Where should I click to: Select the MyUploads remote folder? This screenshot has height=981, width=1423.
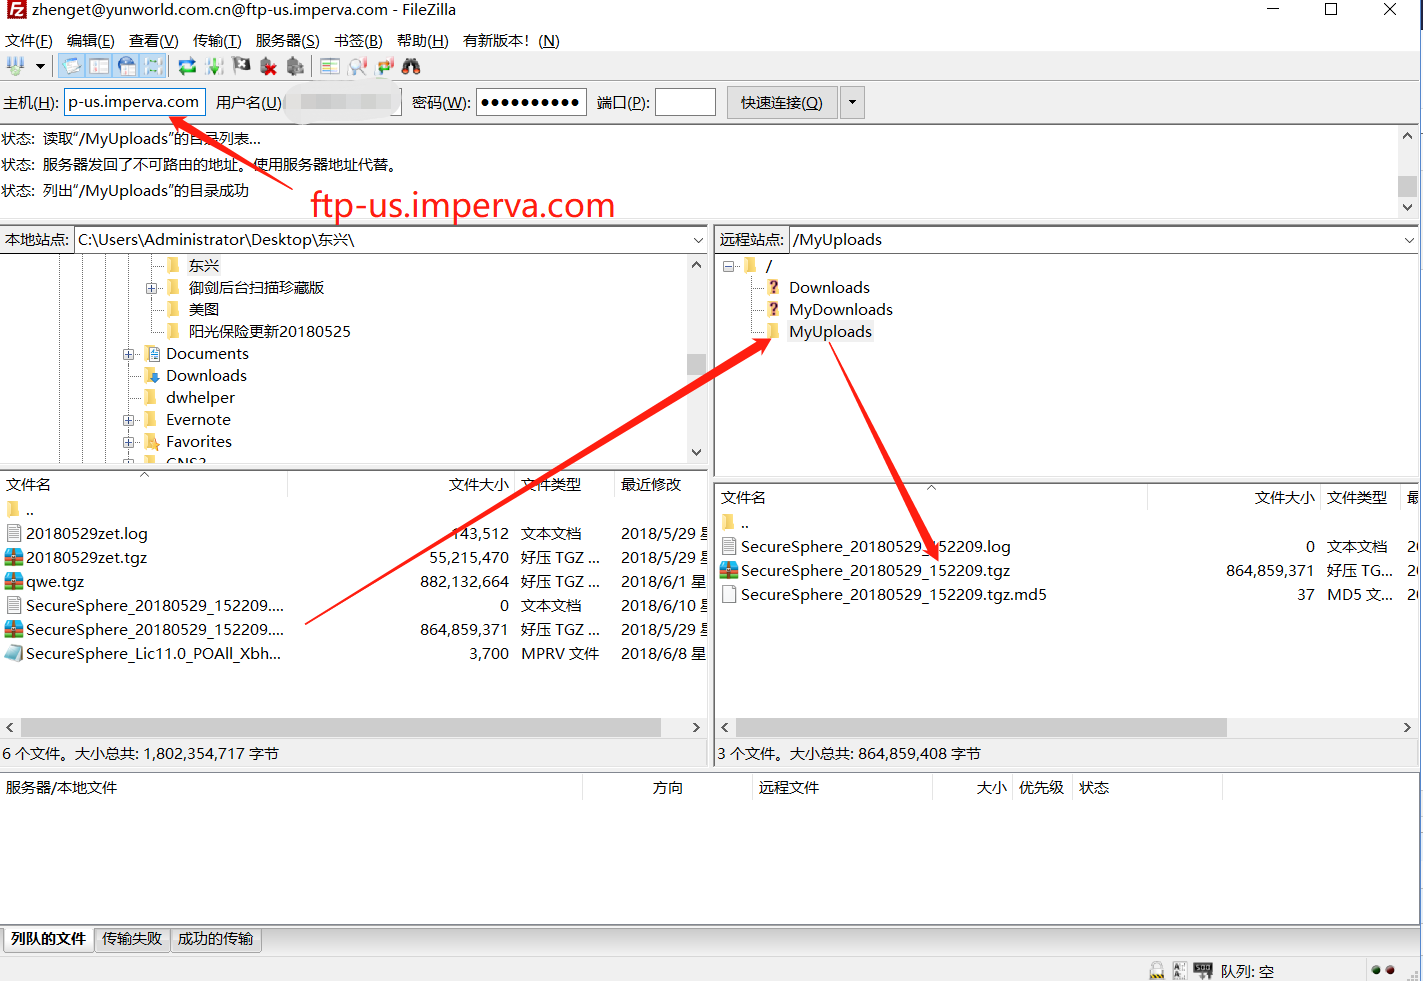point(830,332)
